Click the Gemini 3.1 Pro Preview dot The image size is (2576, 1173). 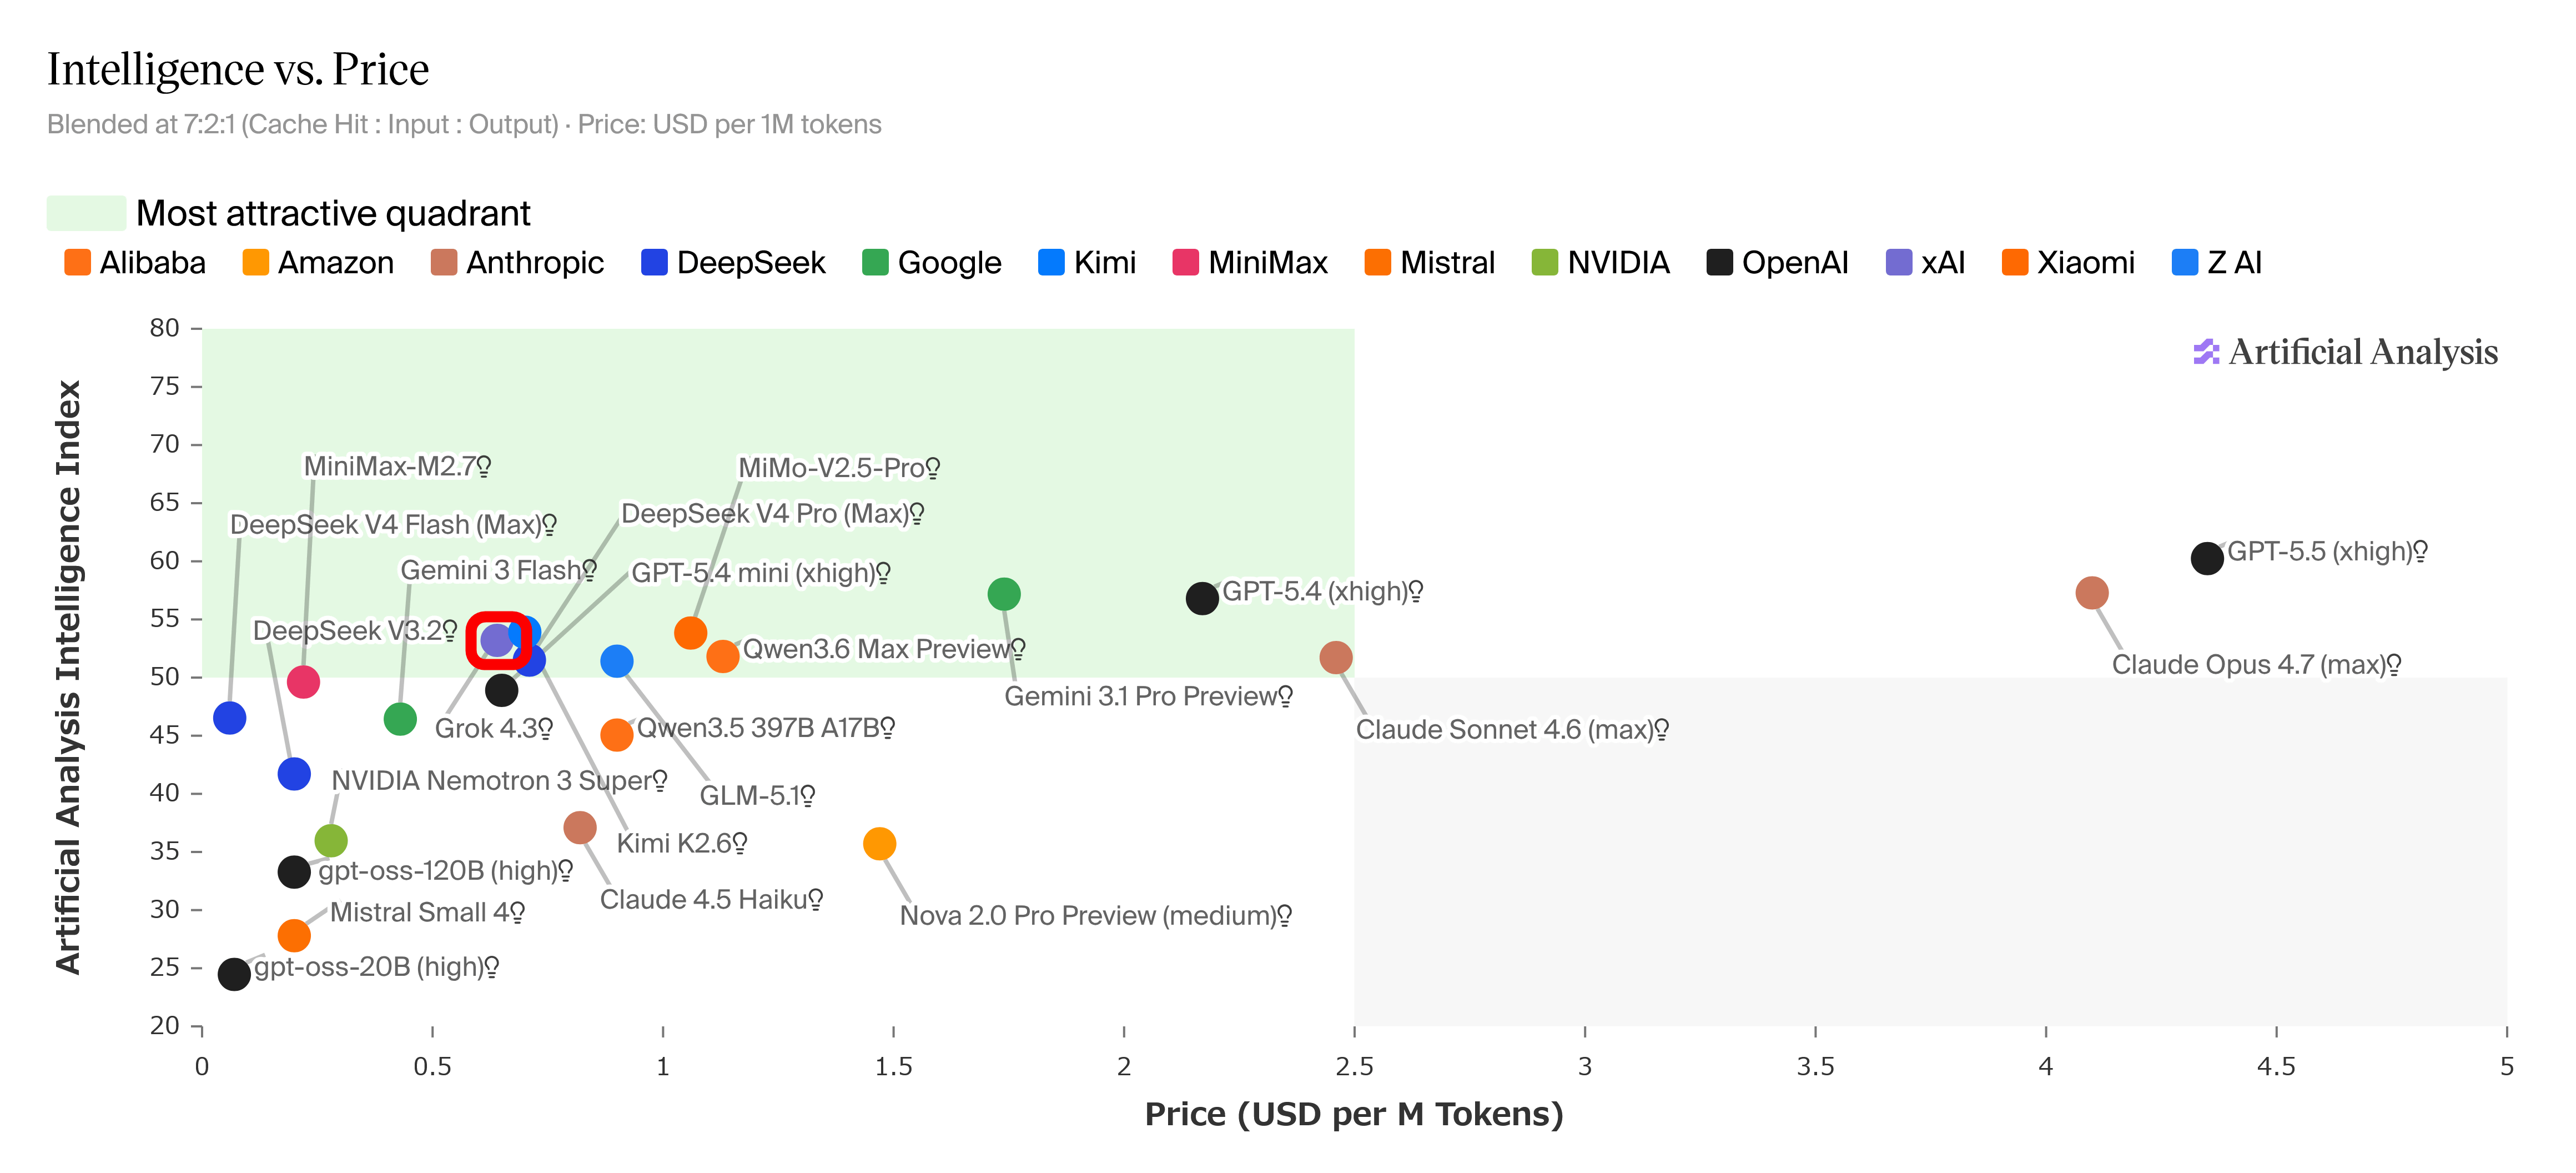coord(1003,594)
